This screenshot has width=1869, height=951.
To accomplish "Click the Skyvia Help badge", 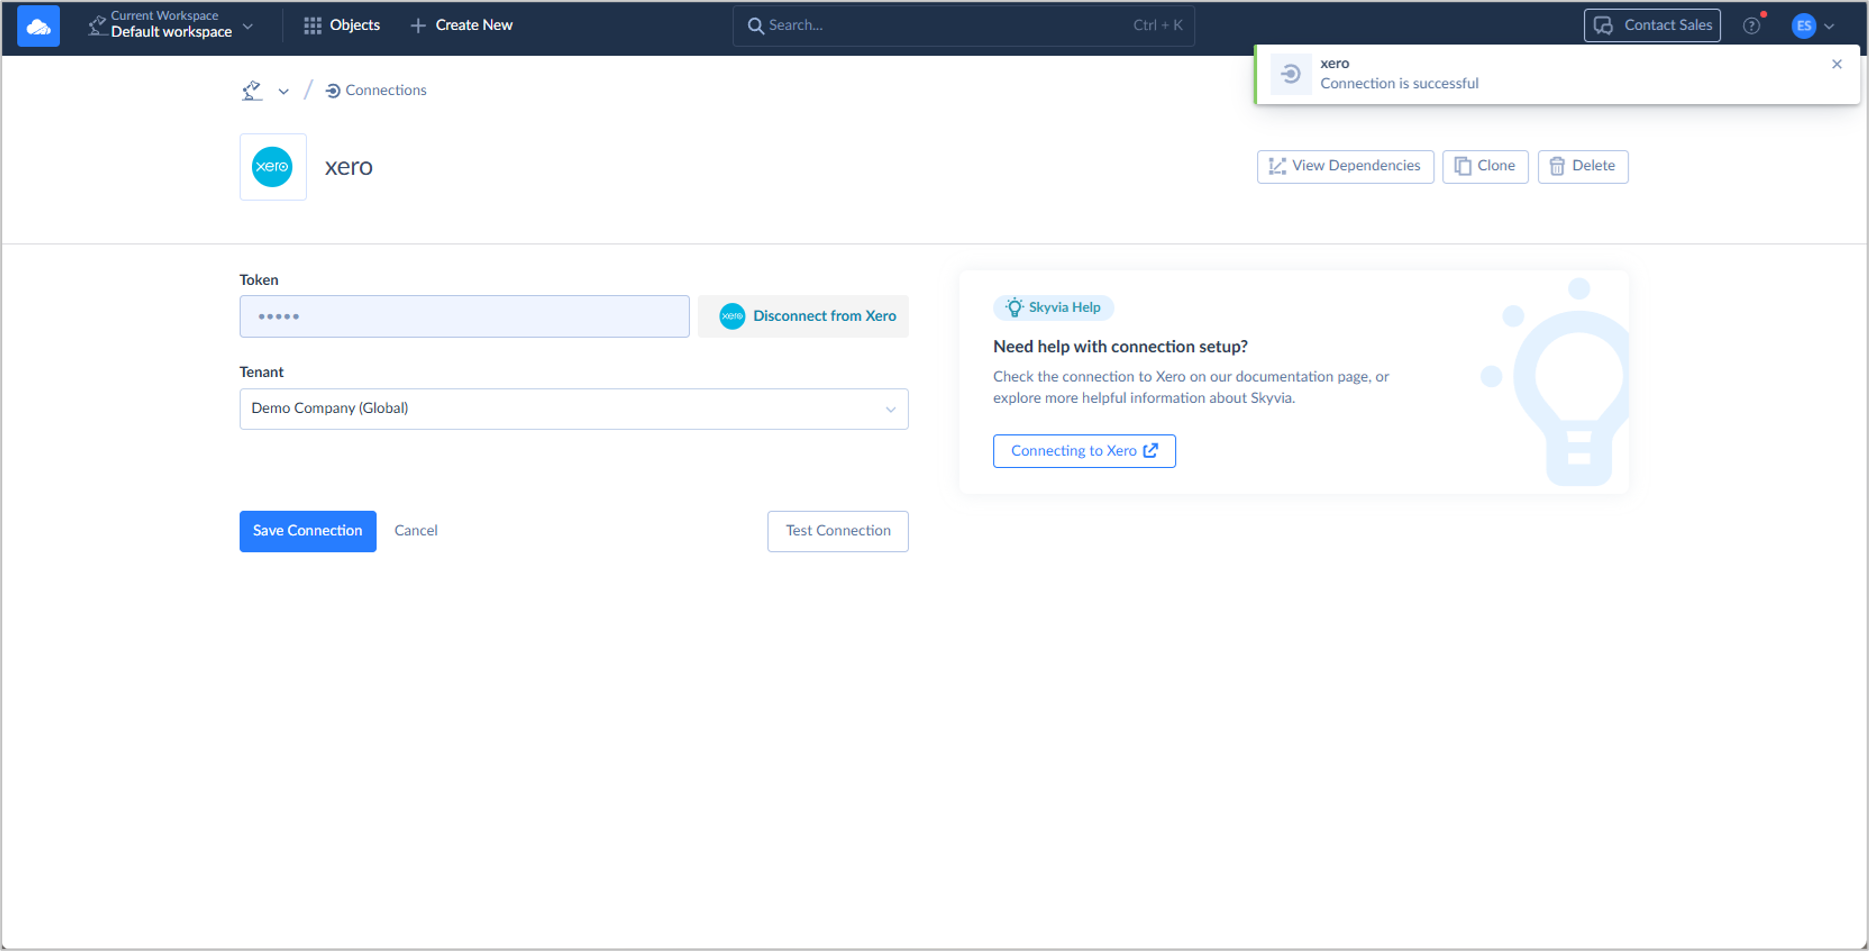I will click(x=1053, y=307).
